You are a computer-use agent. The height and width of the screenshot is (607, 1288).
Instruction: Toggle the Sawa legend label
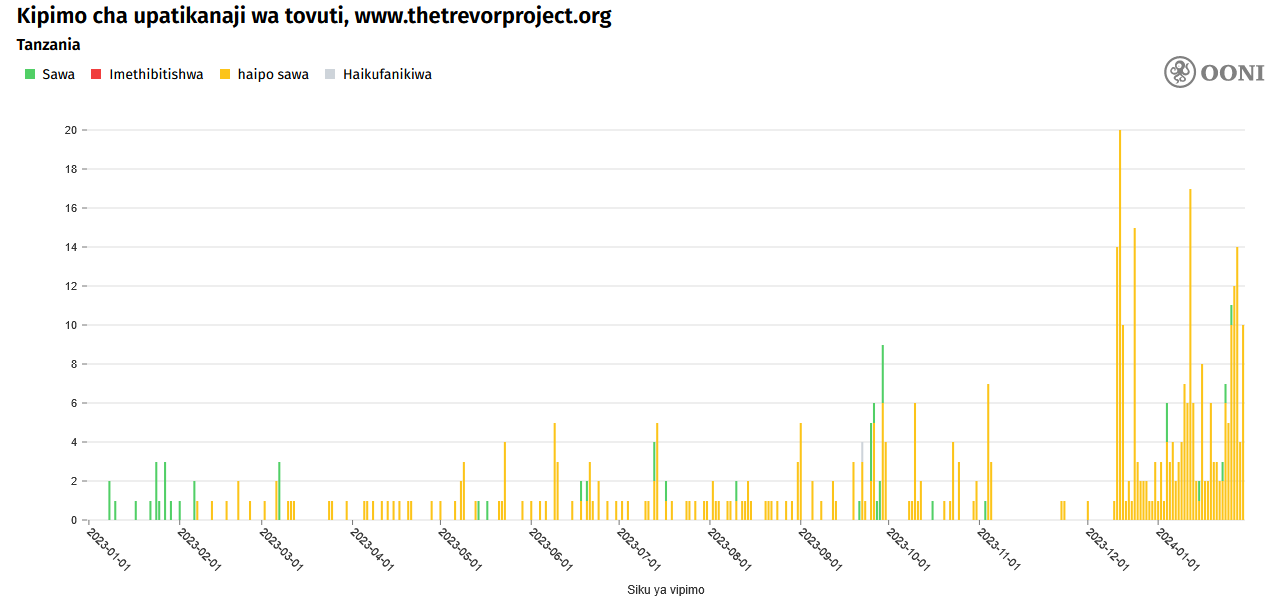click(x=58, y=74)
